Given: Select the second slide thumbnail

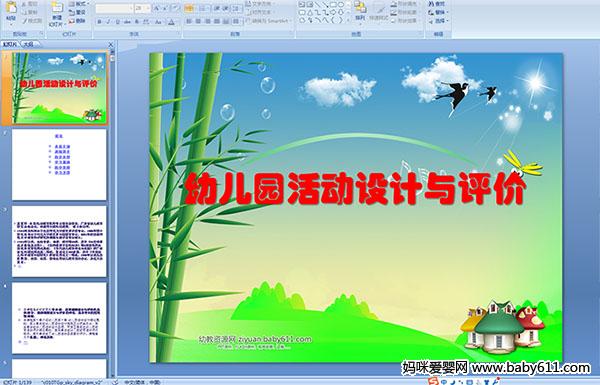Looking at the screenshot, I should 59,165.
